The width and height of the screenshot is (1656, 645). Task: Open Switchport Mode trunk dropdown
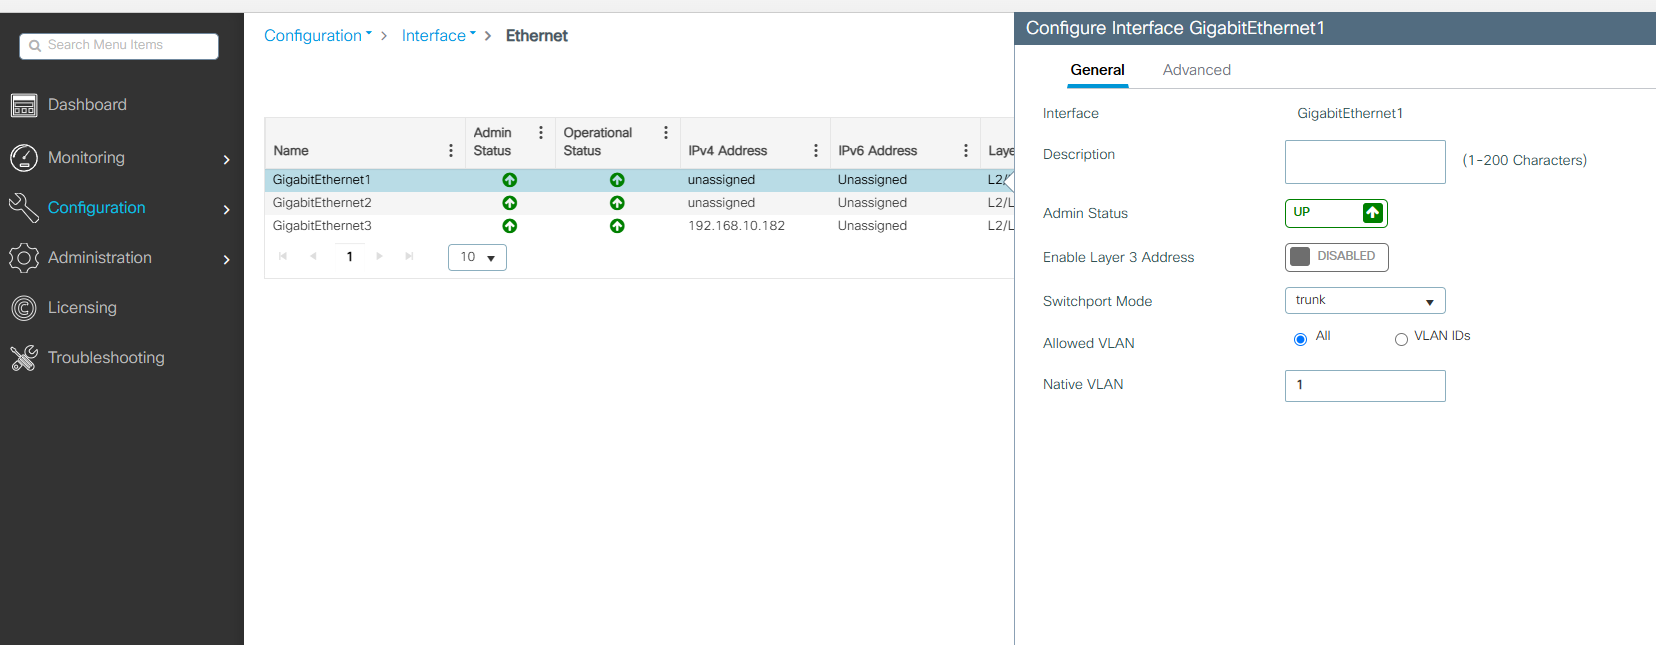[x=1365, y=301]
